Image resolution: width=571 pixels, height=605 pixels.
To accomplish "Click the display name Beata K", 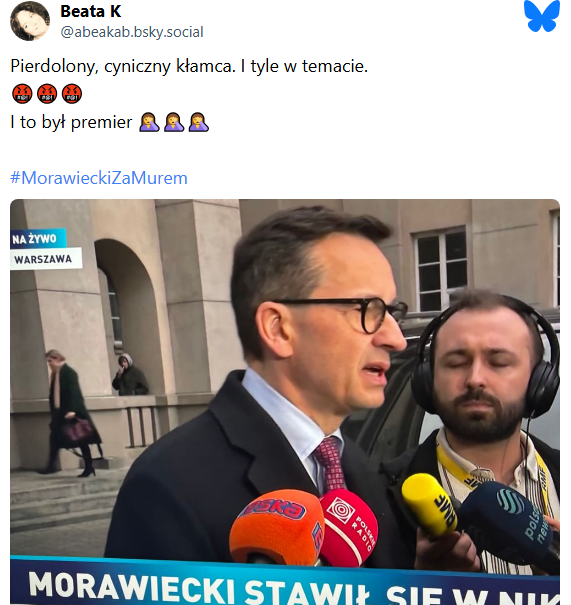I will [x=91, y=11].
